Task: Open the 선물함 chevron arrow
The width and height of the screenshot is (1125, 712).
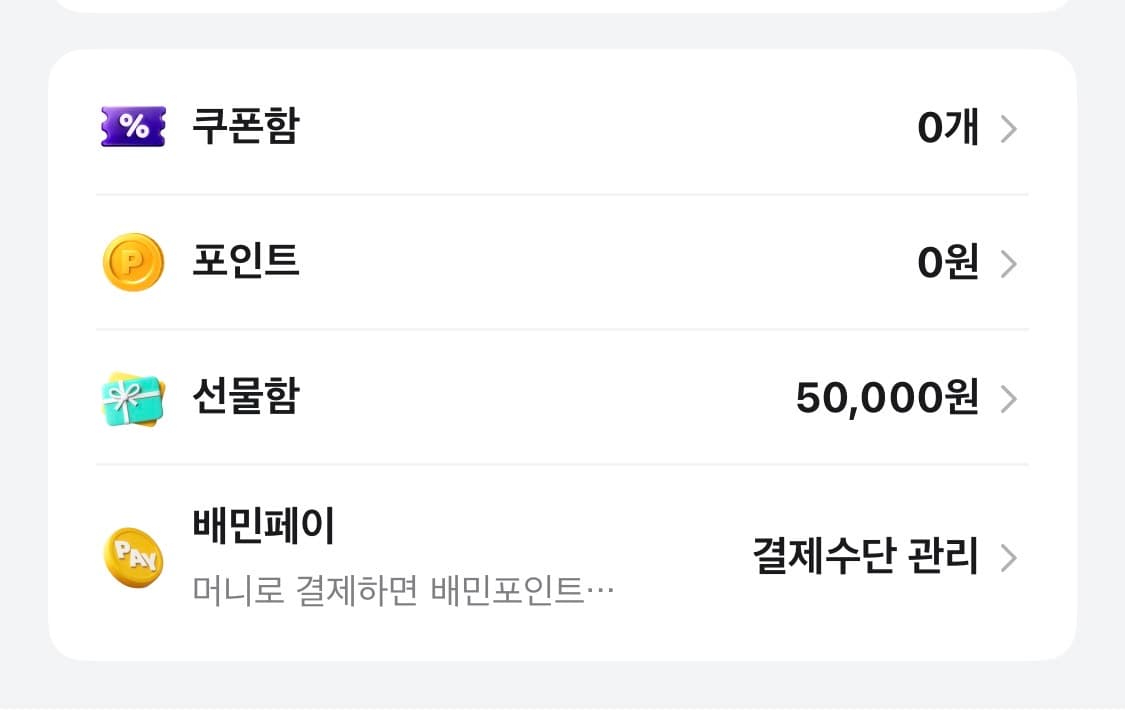Action: click(1009, 400)
